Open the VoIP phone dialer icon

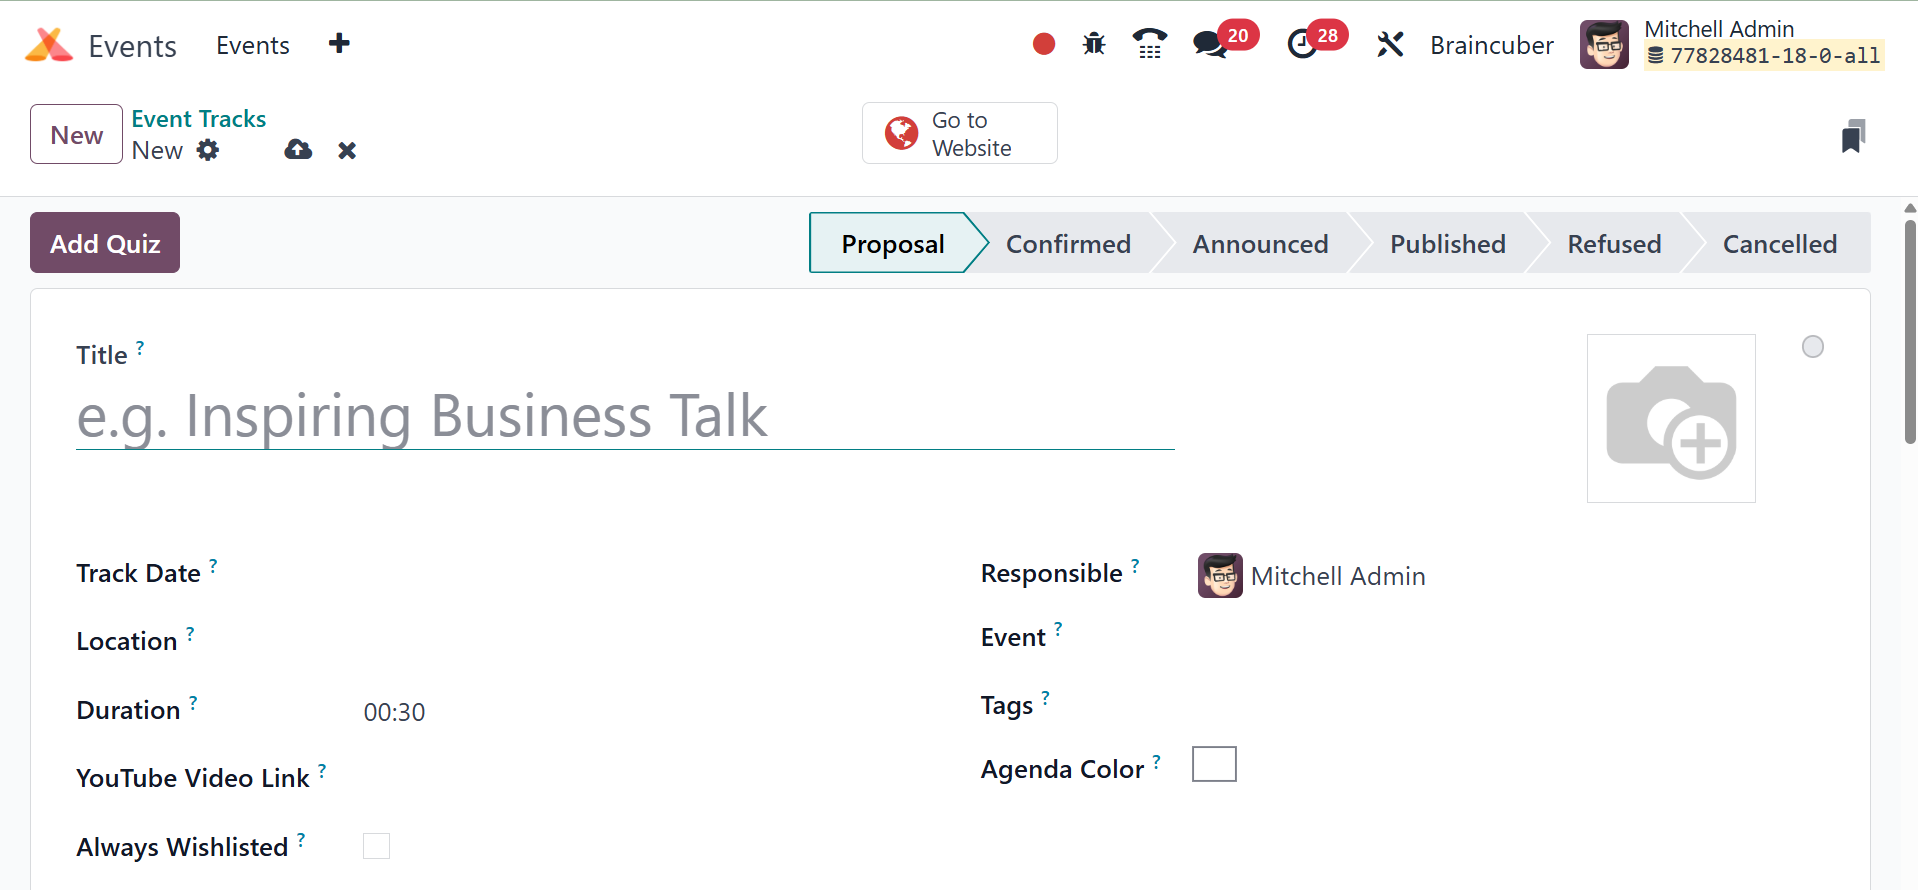1150,44
